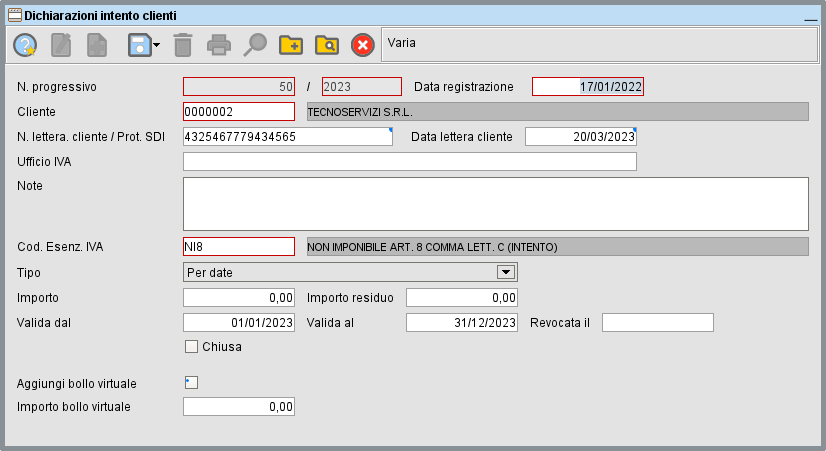Click the Varia status text
Screen dimensions: 826x451
pyautogui.click(x=401, y=43)
